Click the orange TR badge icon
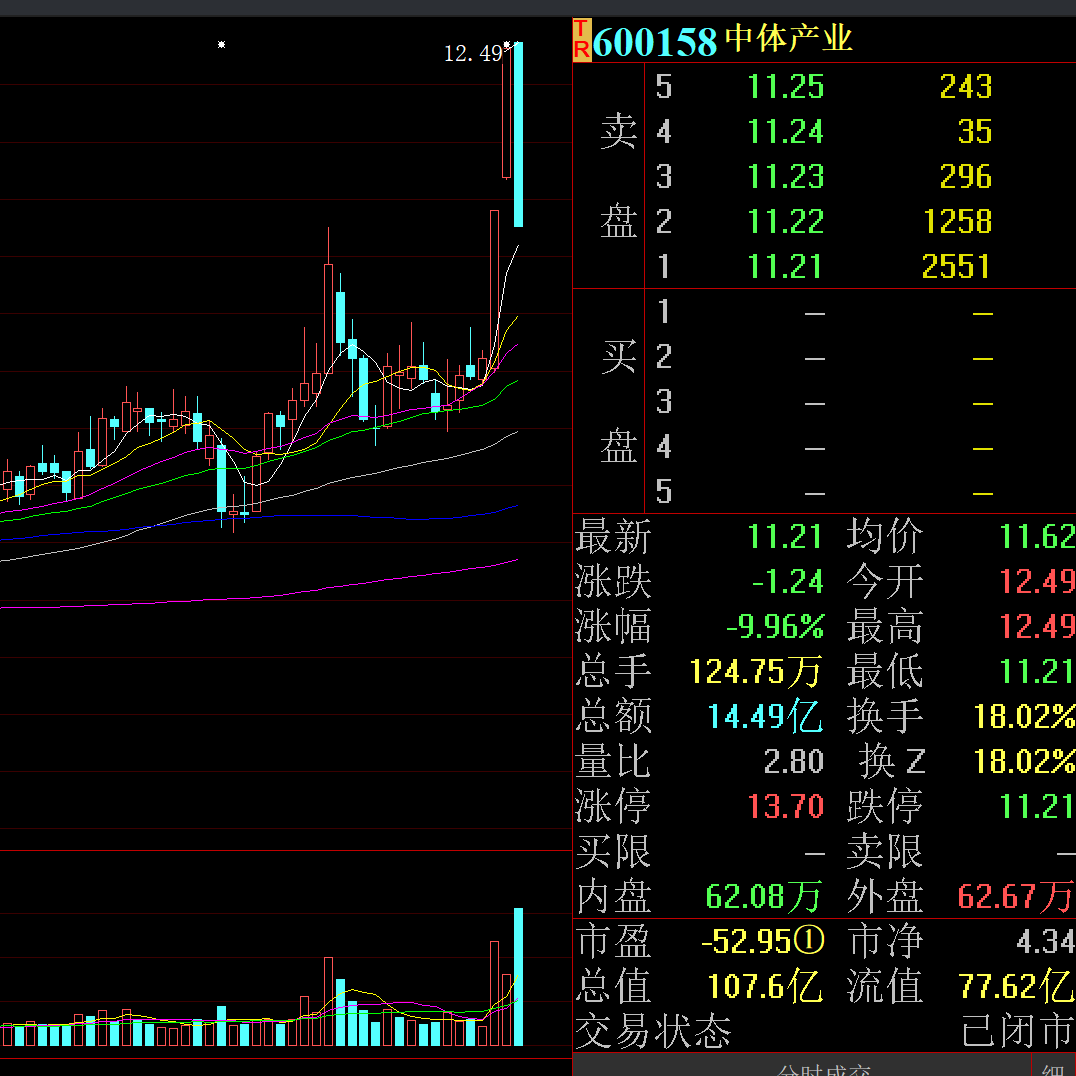Screen dimensions: 1076x1076 [582, 40]
